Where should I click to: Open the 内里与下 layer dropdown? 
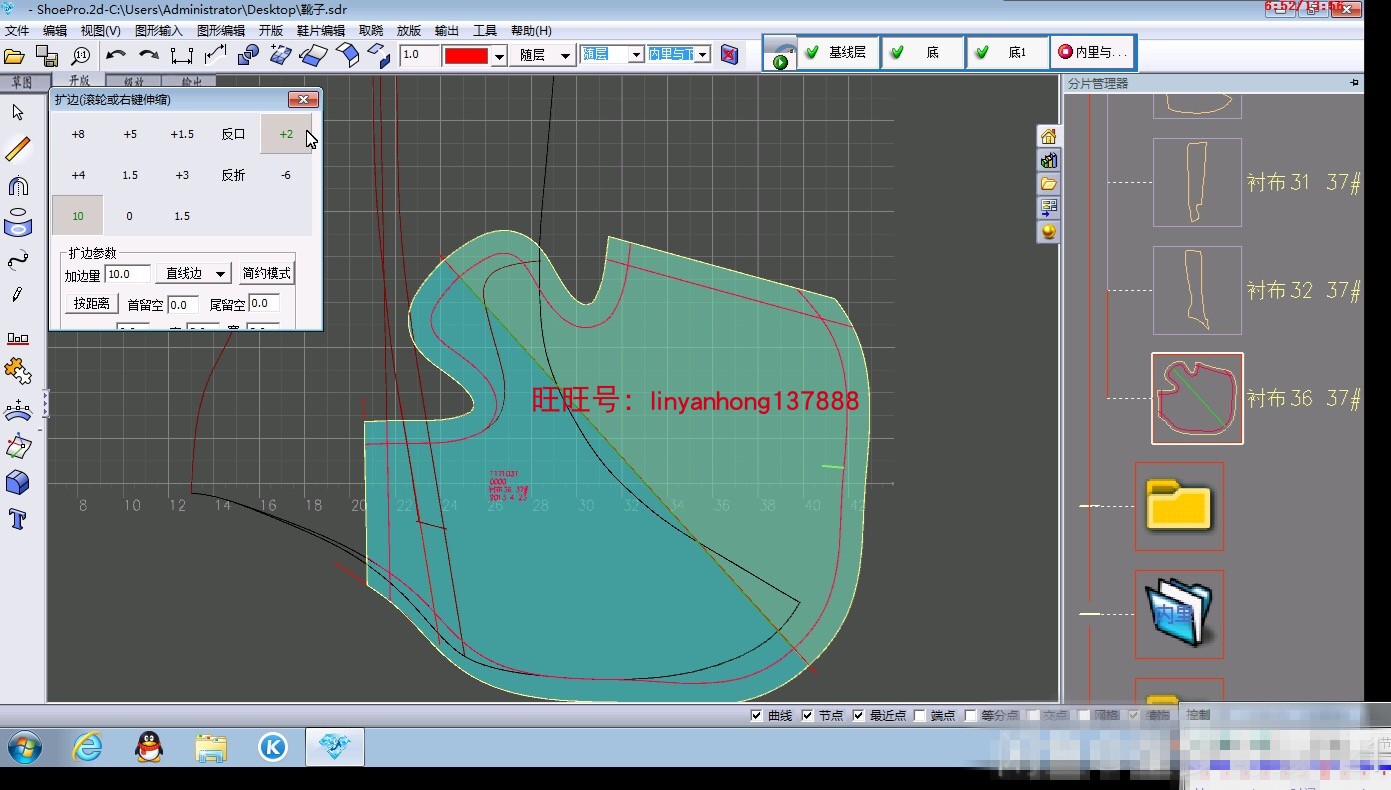coord(701,55)
